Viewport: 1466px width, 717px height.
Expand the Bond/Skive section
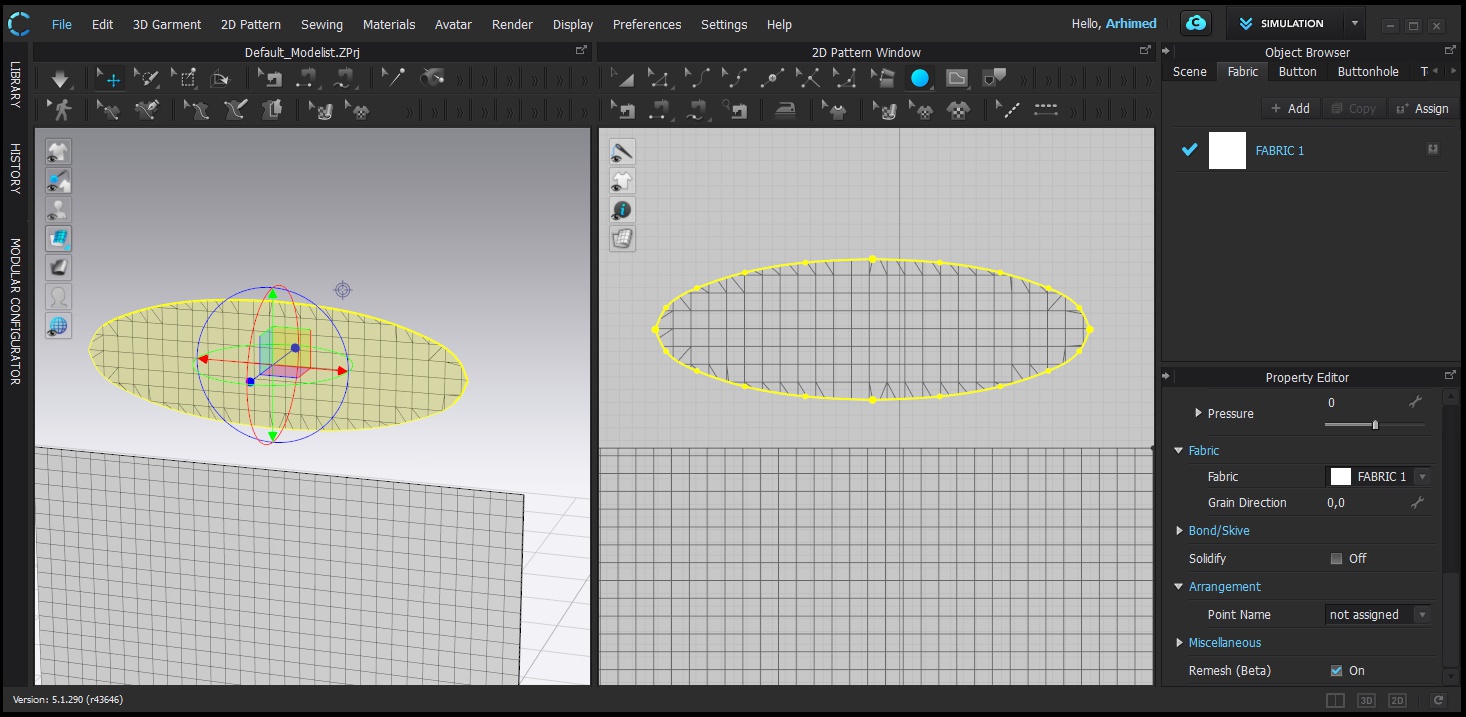click(x=1181, y=531)
